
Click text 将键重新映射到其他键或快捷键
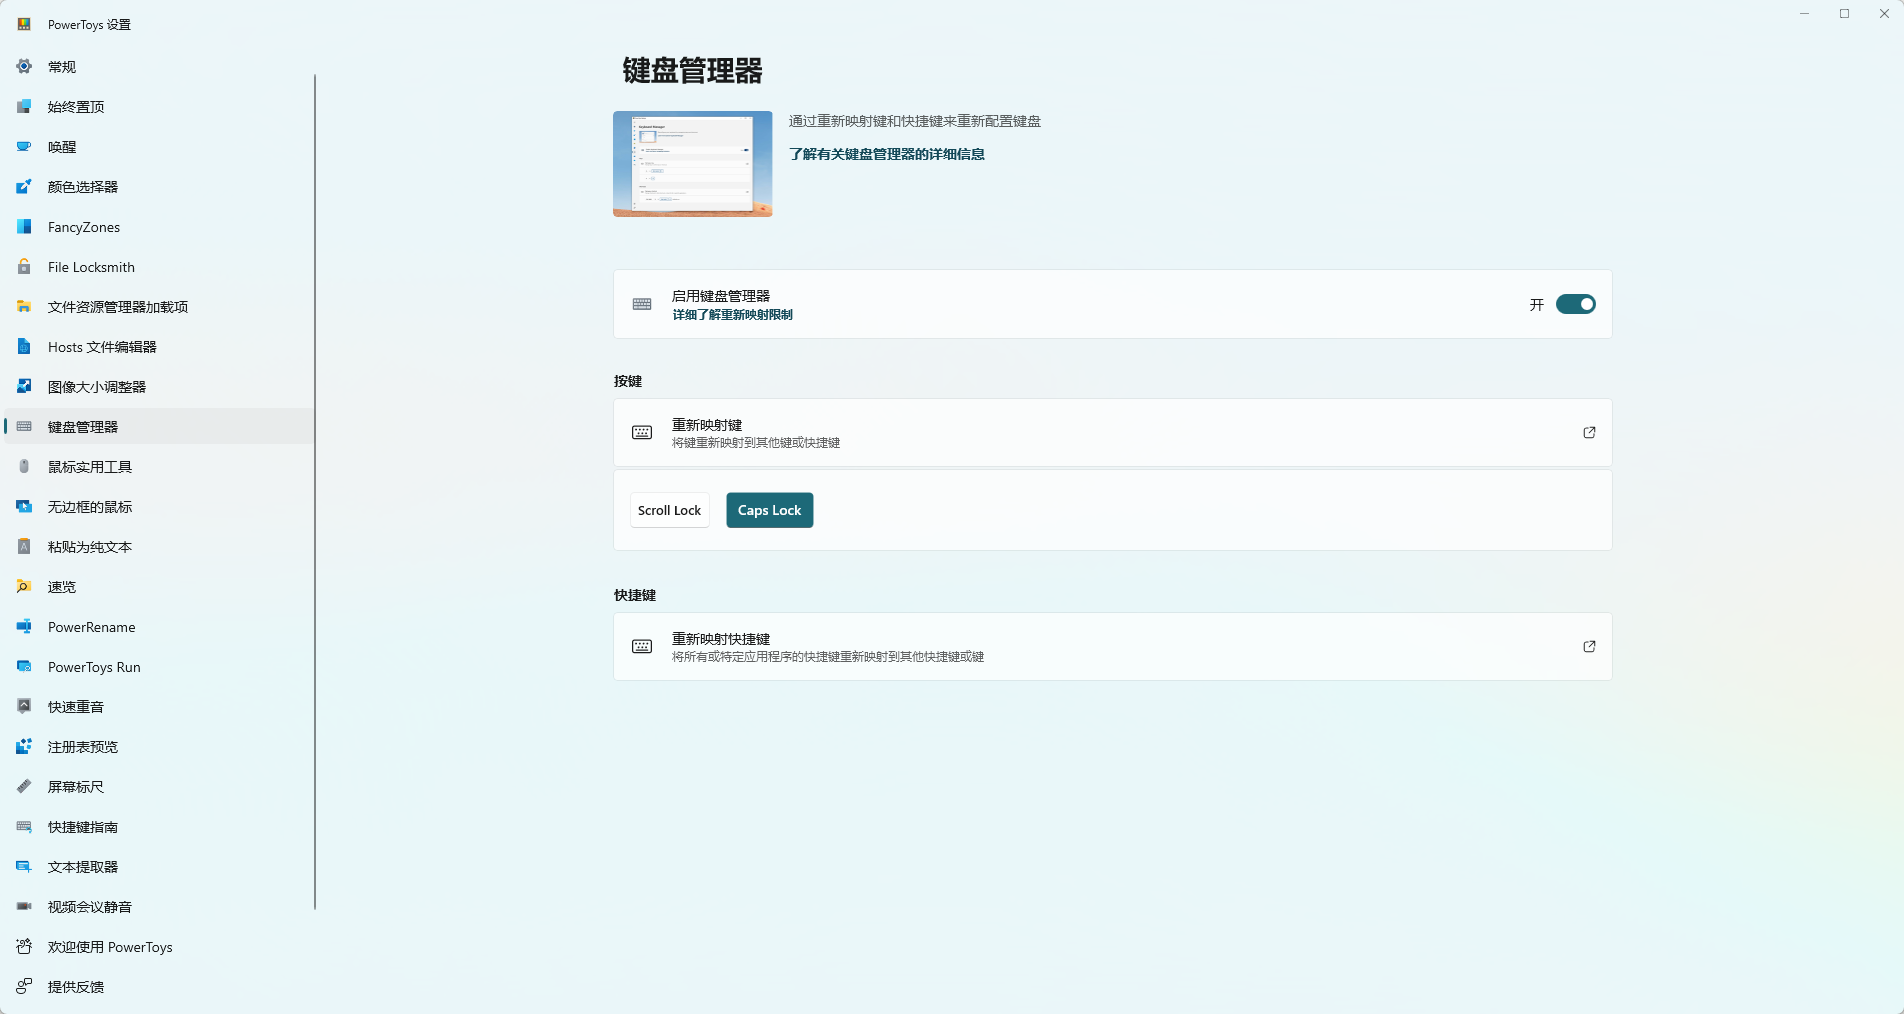pos(756,443)
